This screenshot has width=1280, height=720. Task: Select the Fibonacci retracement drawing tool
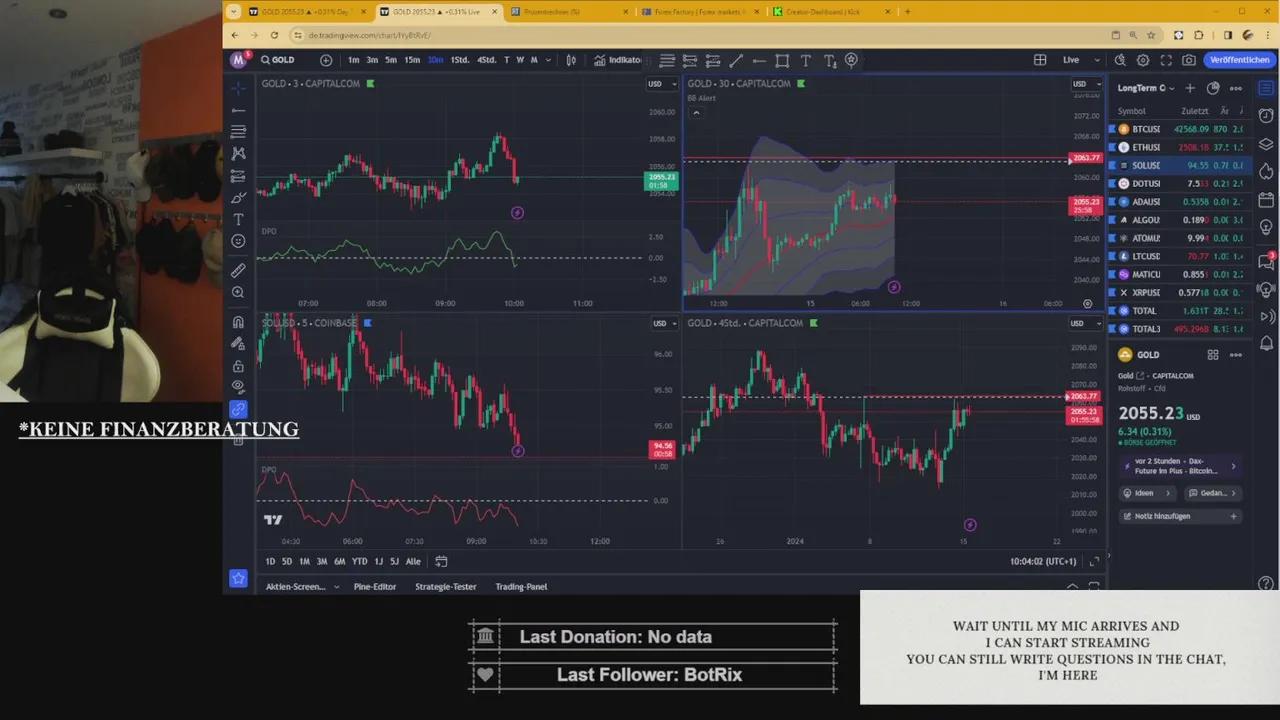click(238, 132)
